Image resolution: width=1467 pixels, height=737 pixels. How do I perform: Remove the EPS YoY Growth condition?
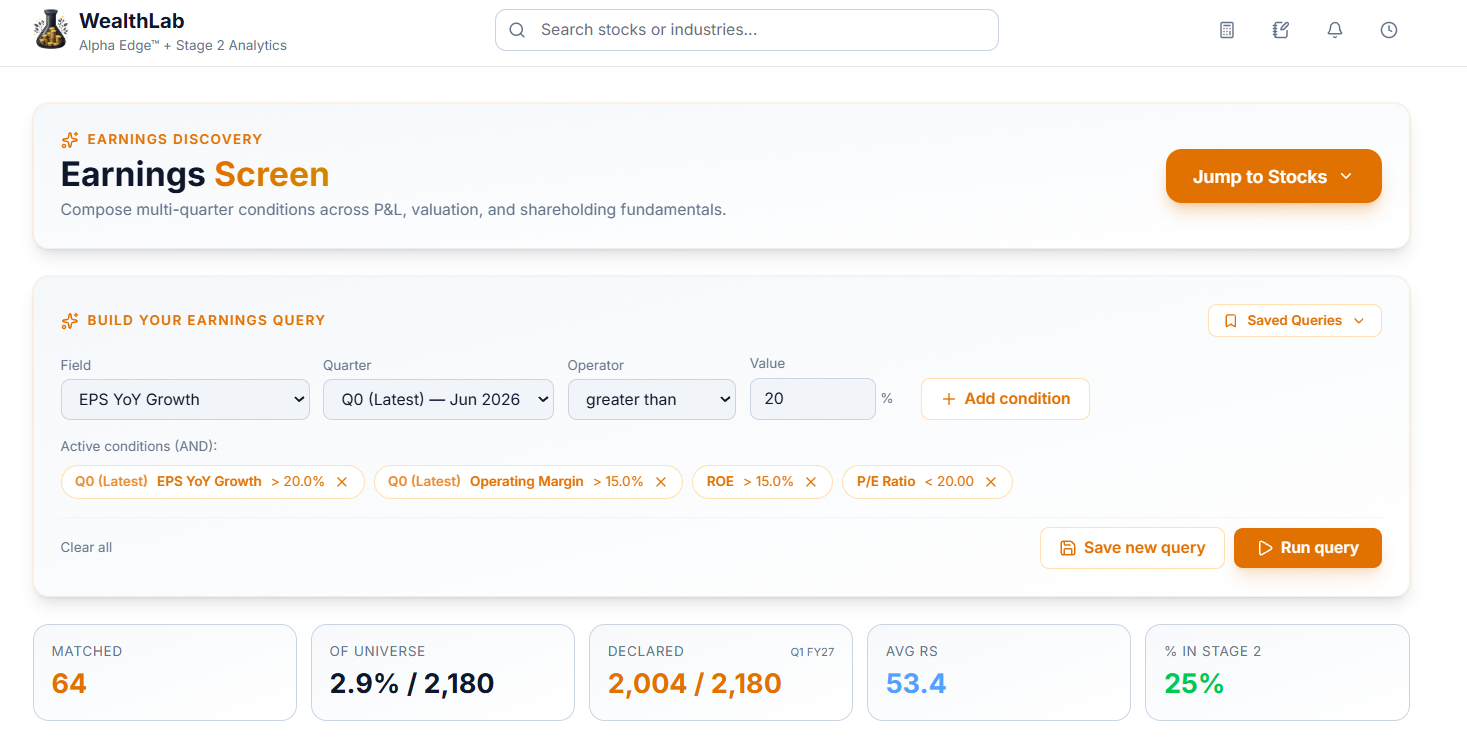click(342, 482)
